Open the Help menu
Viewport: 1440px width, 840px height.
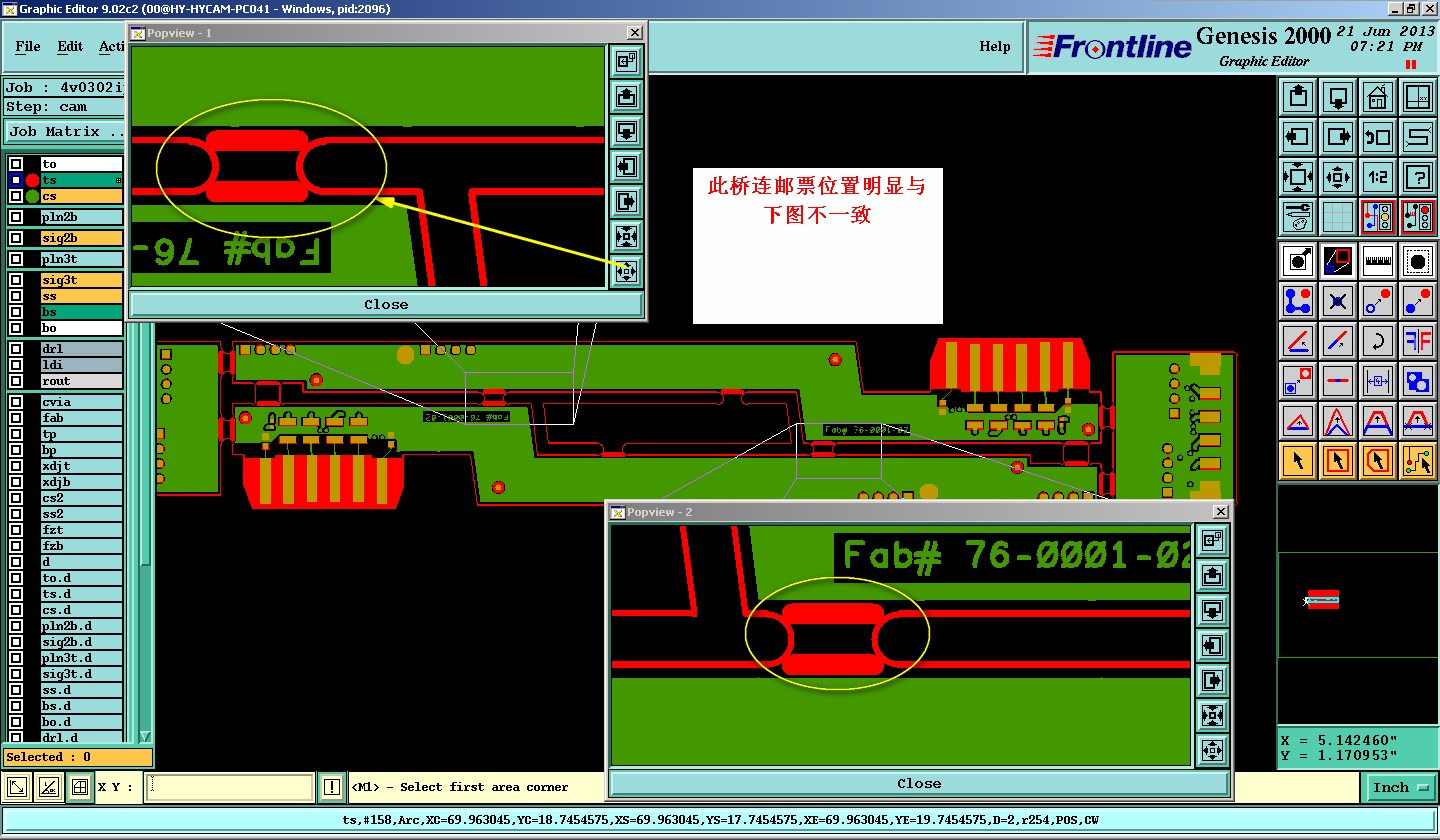tap(994, 46)
